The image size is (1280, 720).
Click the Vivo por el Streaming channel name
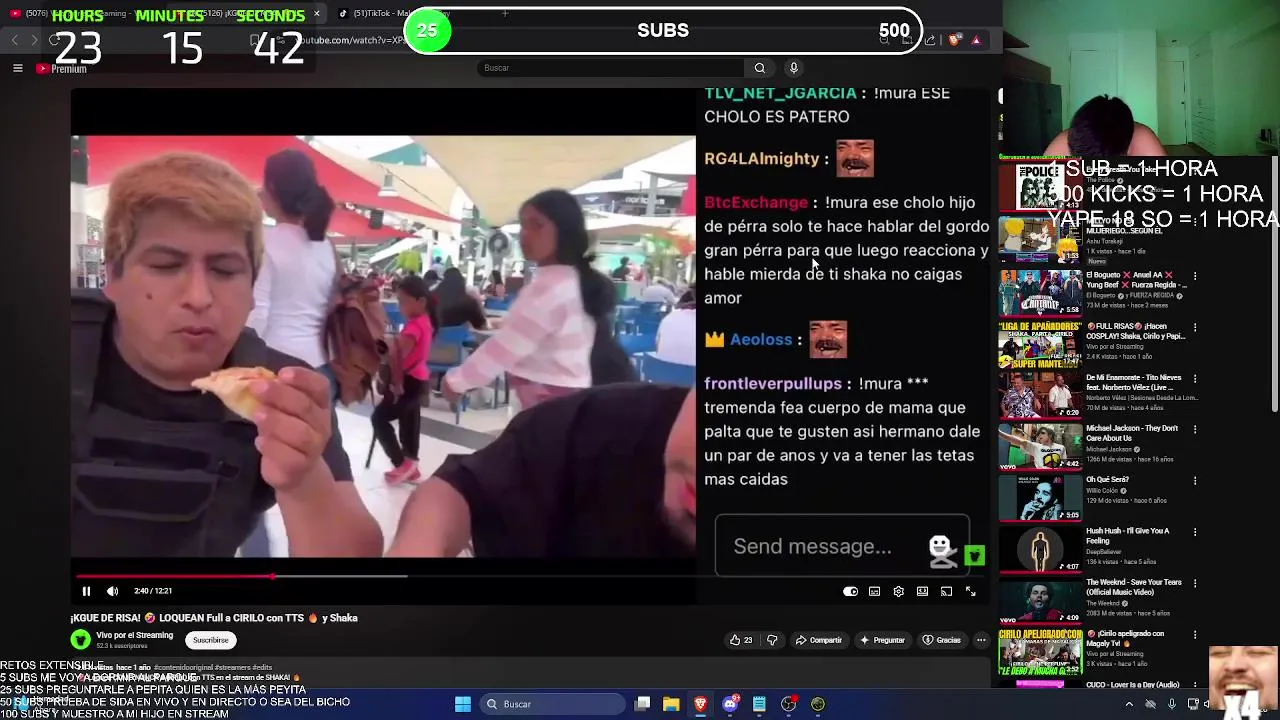[x=135, y=635]
